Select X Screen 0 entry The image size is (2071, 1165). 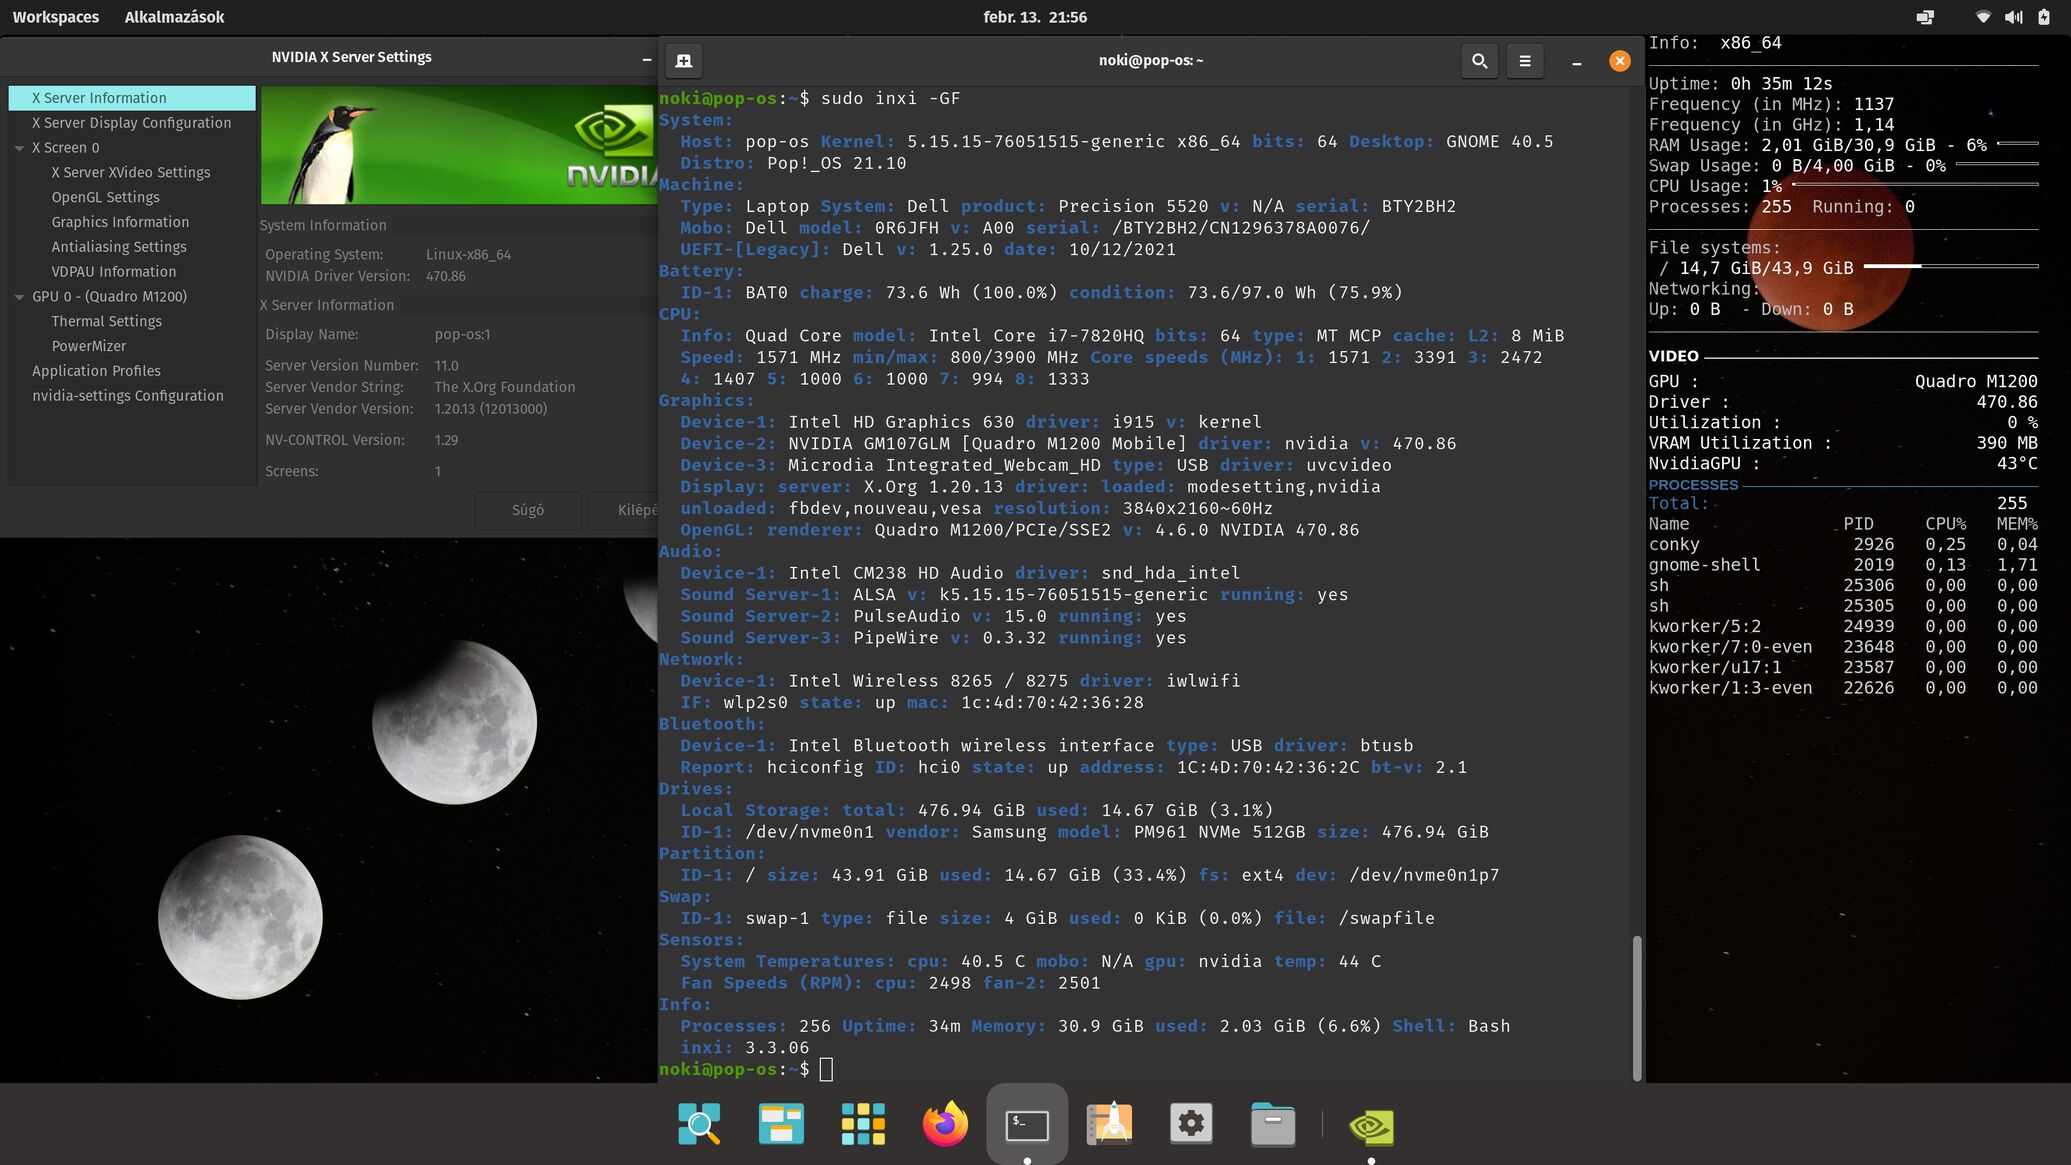65,148
